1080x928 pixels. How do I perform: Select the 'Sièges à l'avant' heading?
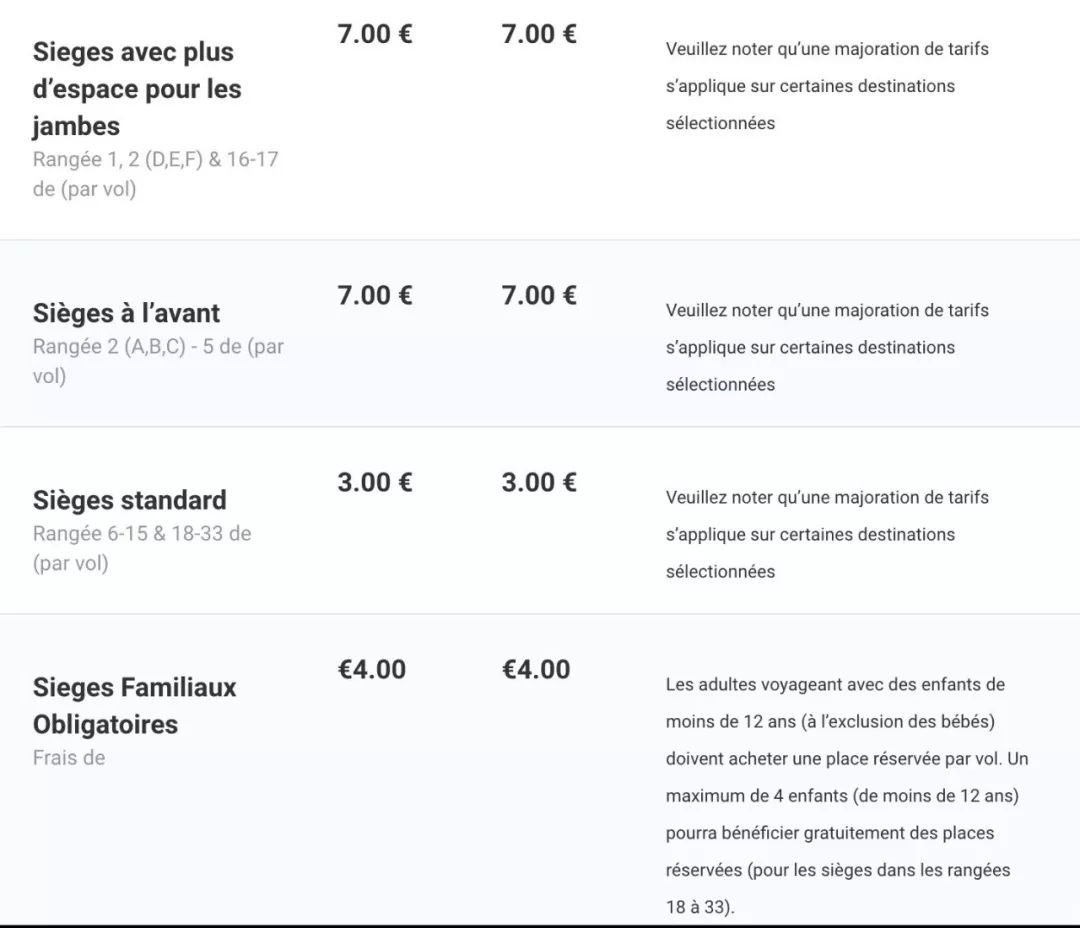pos(126,313)
